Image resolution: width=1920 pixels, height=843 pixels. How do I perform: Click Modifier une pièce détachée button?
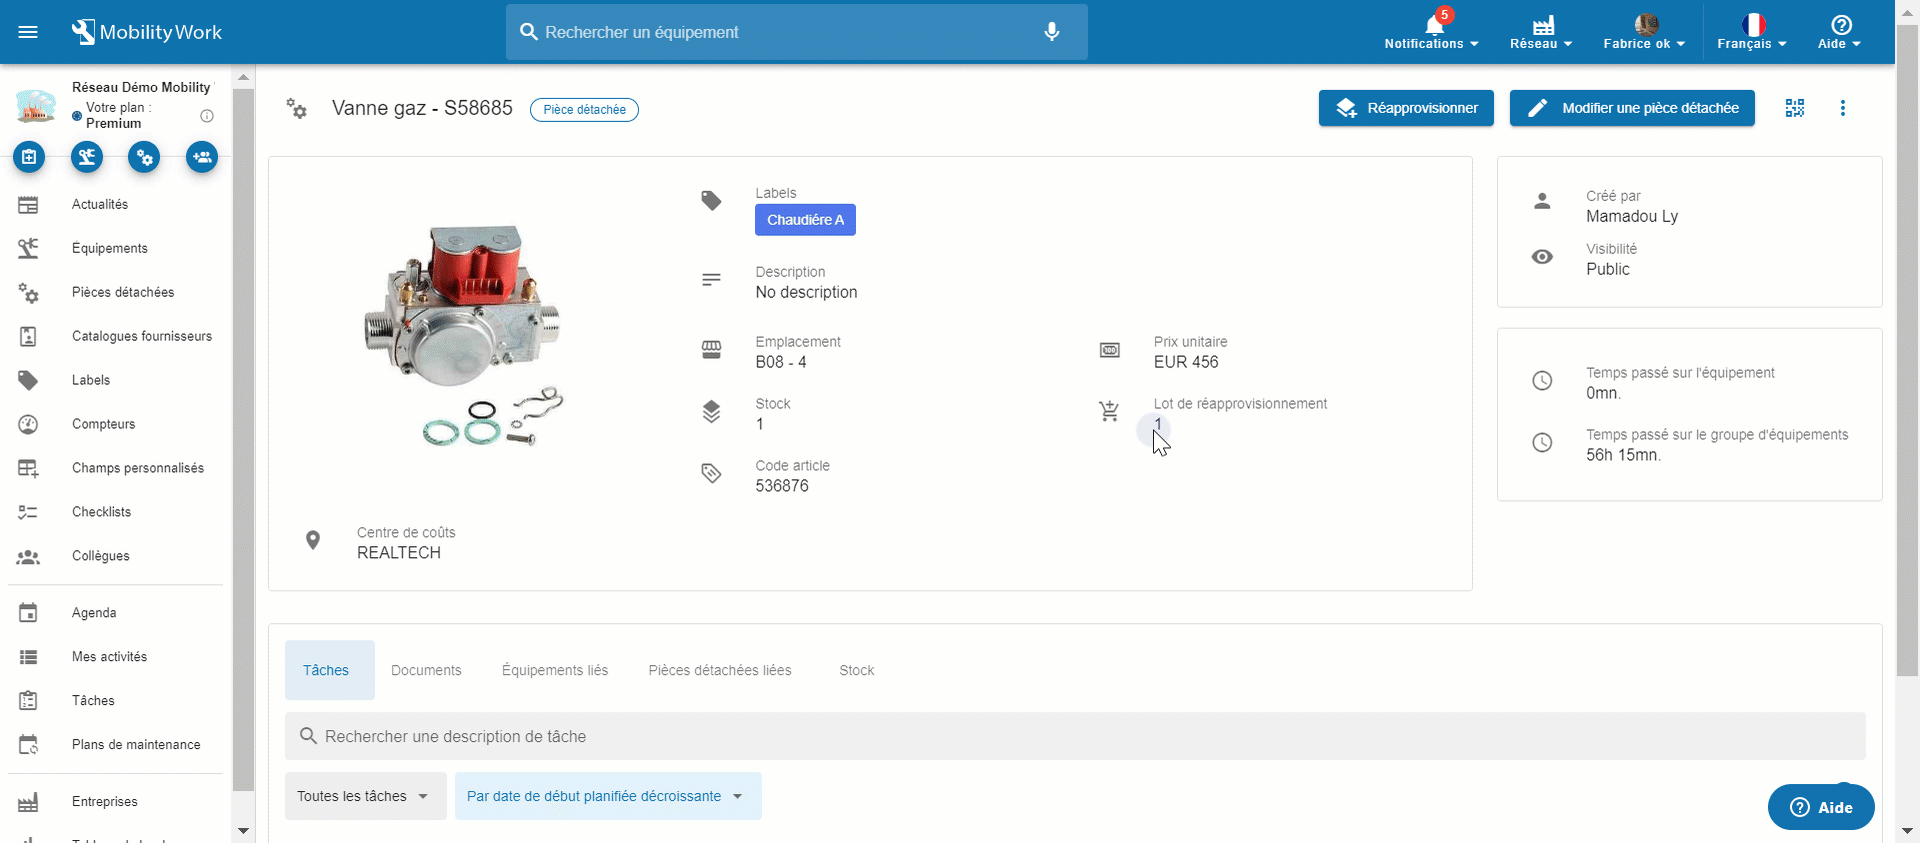[x=1631, y=108]
